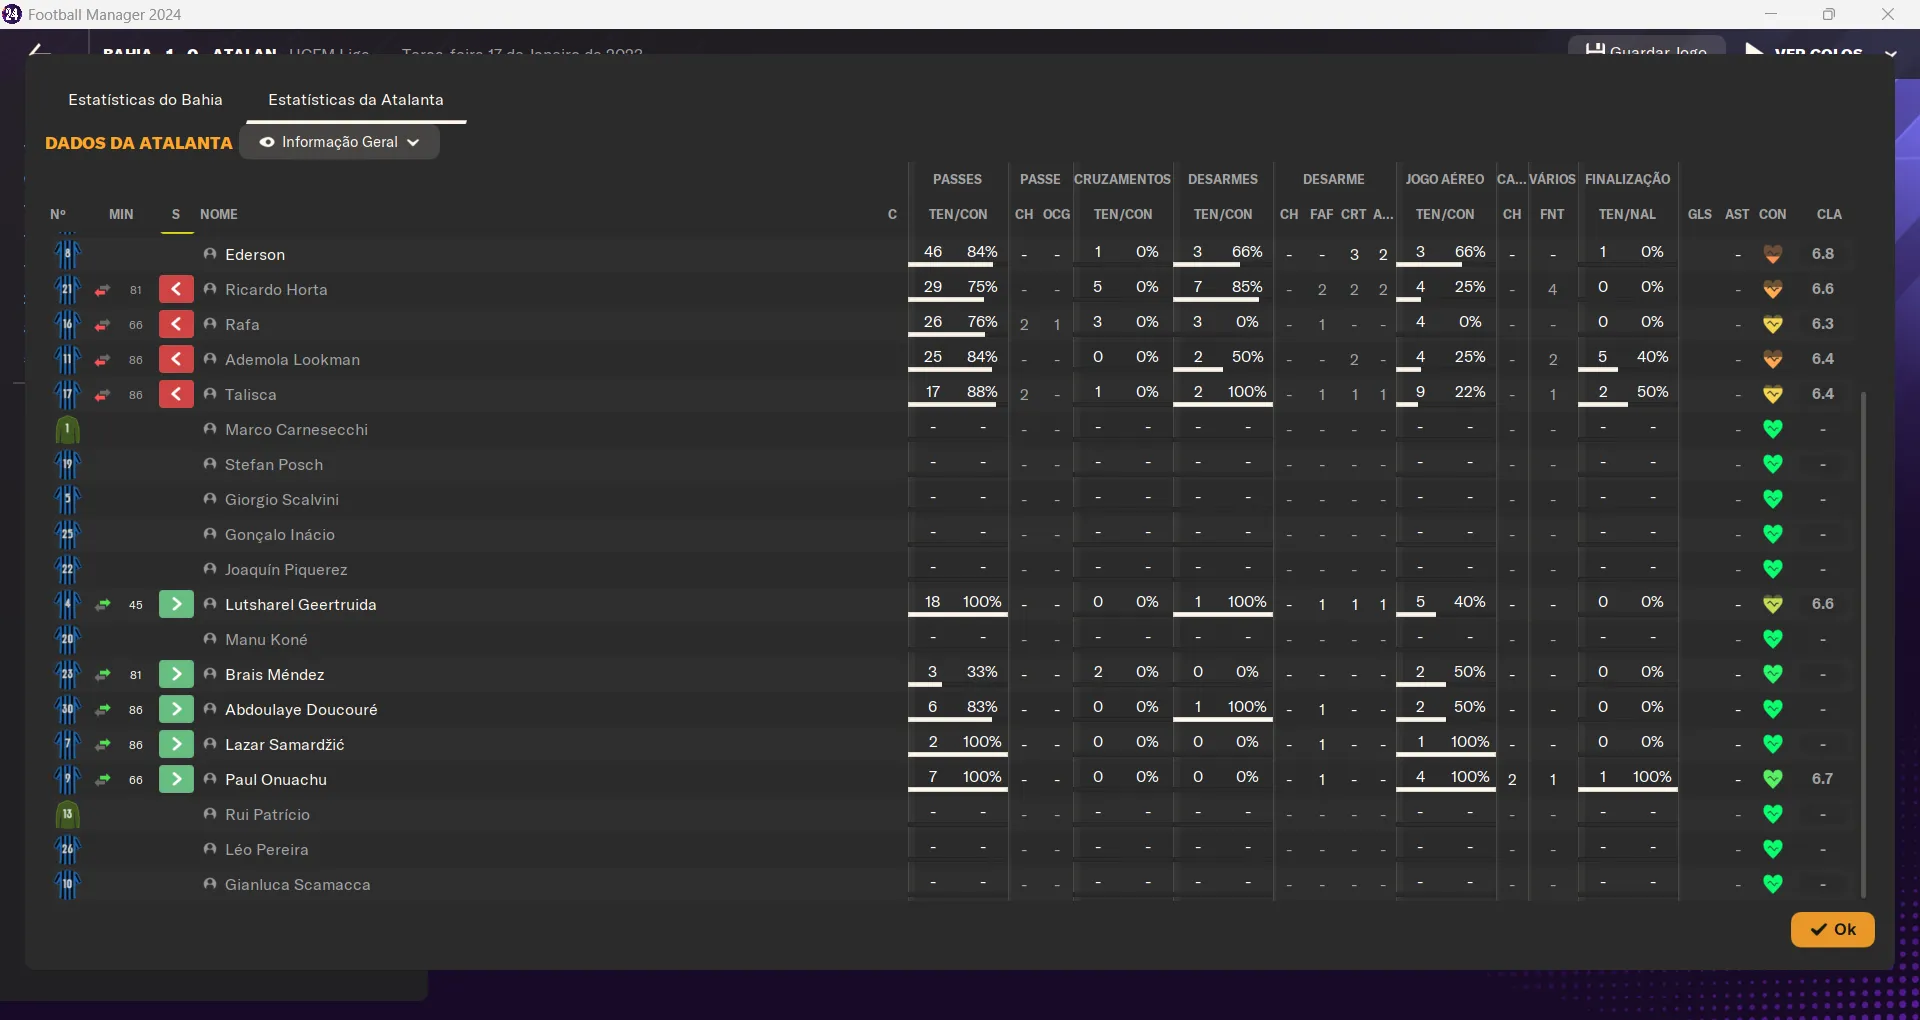Click Ricardo Horta's red substituted-off arrow
This screenshot has height=1020, width=1920.
point(176,290)
